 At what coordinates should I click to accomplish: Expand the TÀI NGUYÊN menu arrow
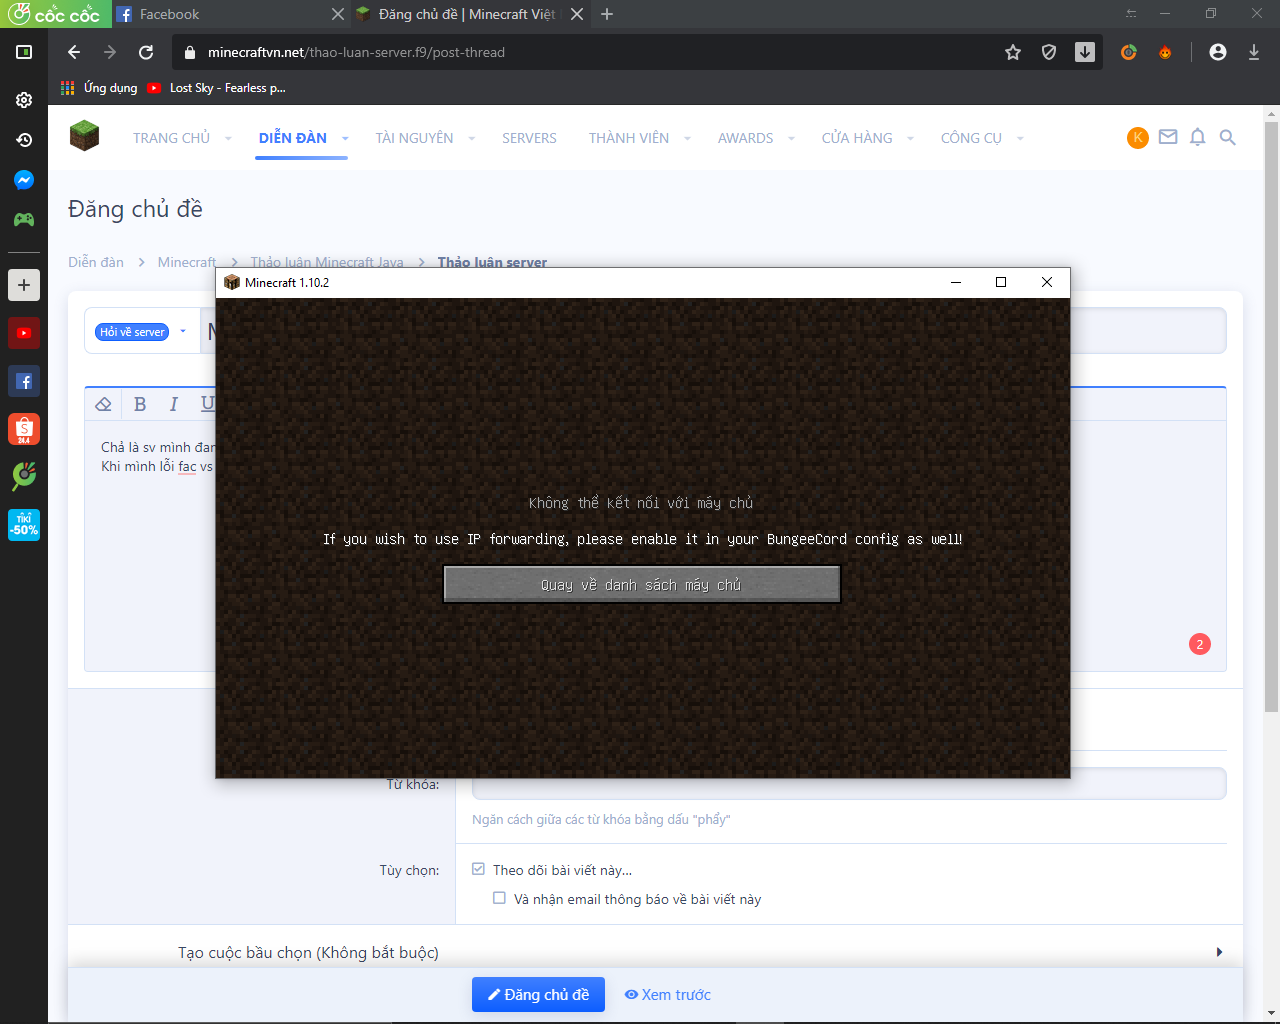471,139
